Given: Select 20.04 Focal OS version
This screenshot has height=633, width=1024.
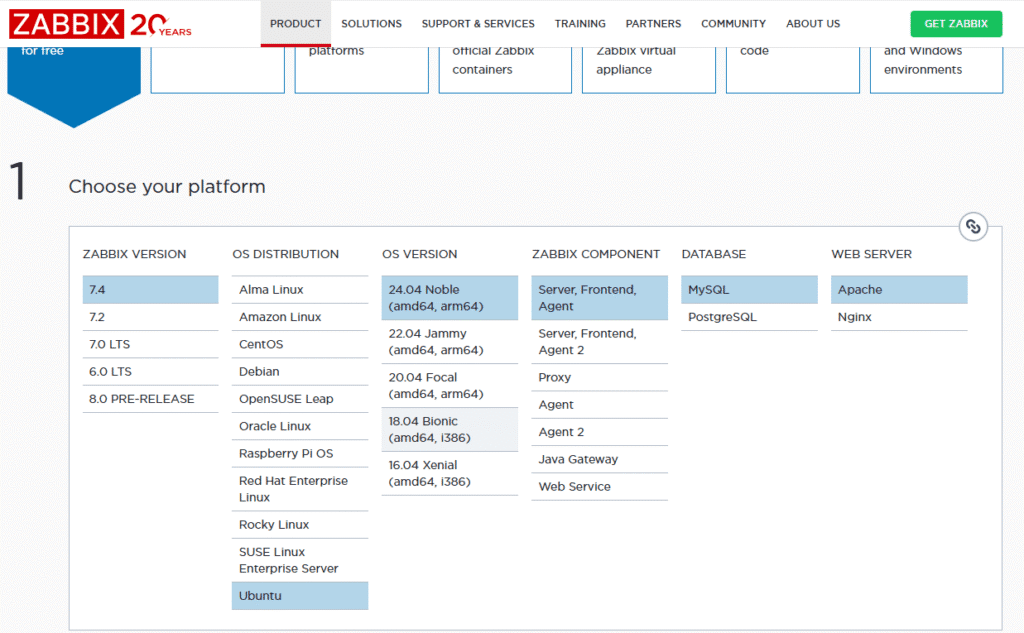Looking at the screenshot, I should (450, 385).
